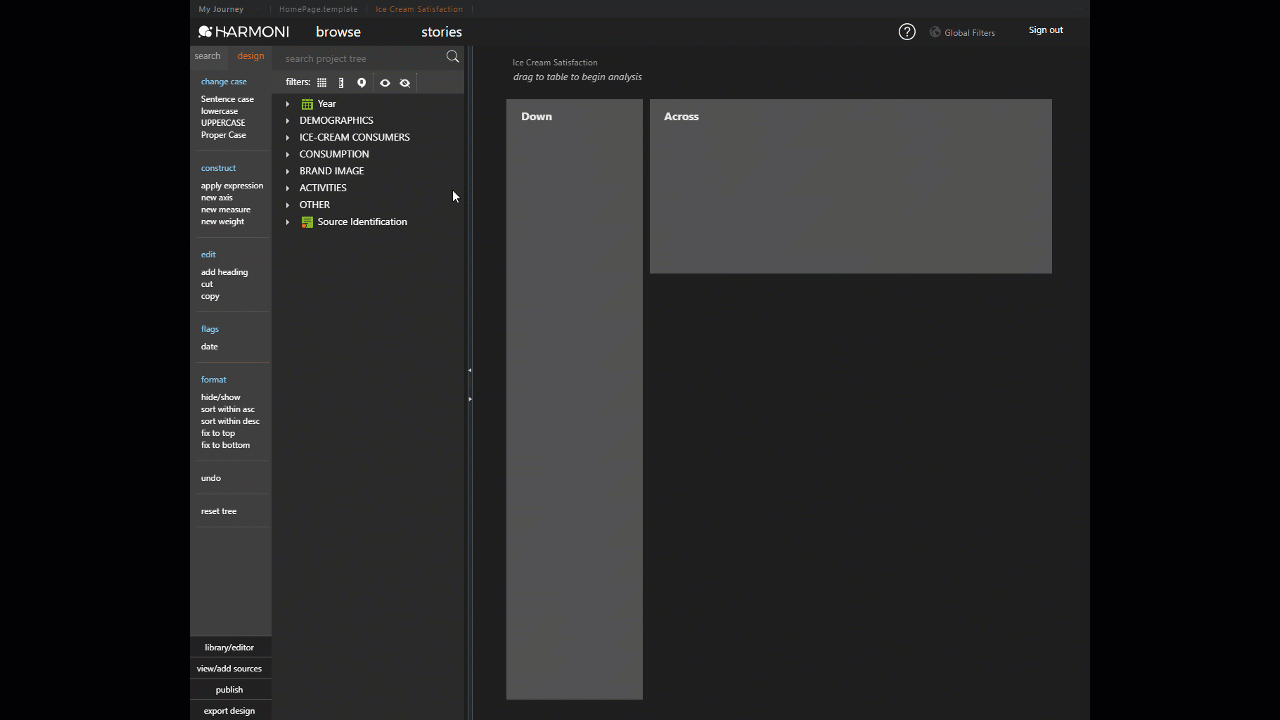Create a new measure
Viewport: 1280px width, 720px height.
click(x=226, y=210)
